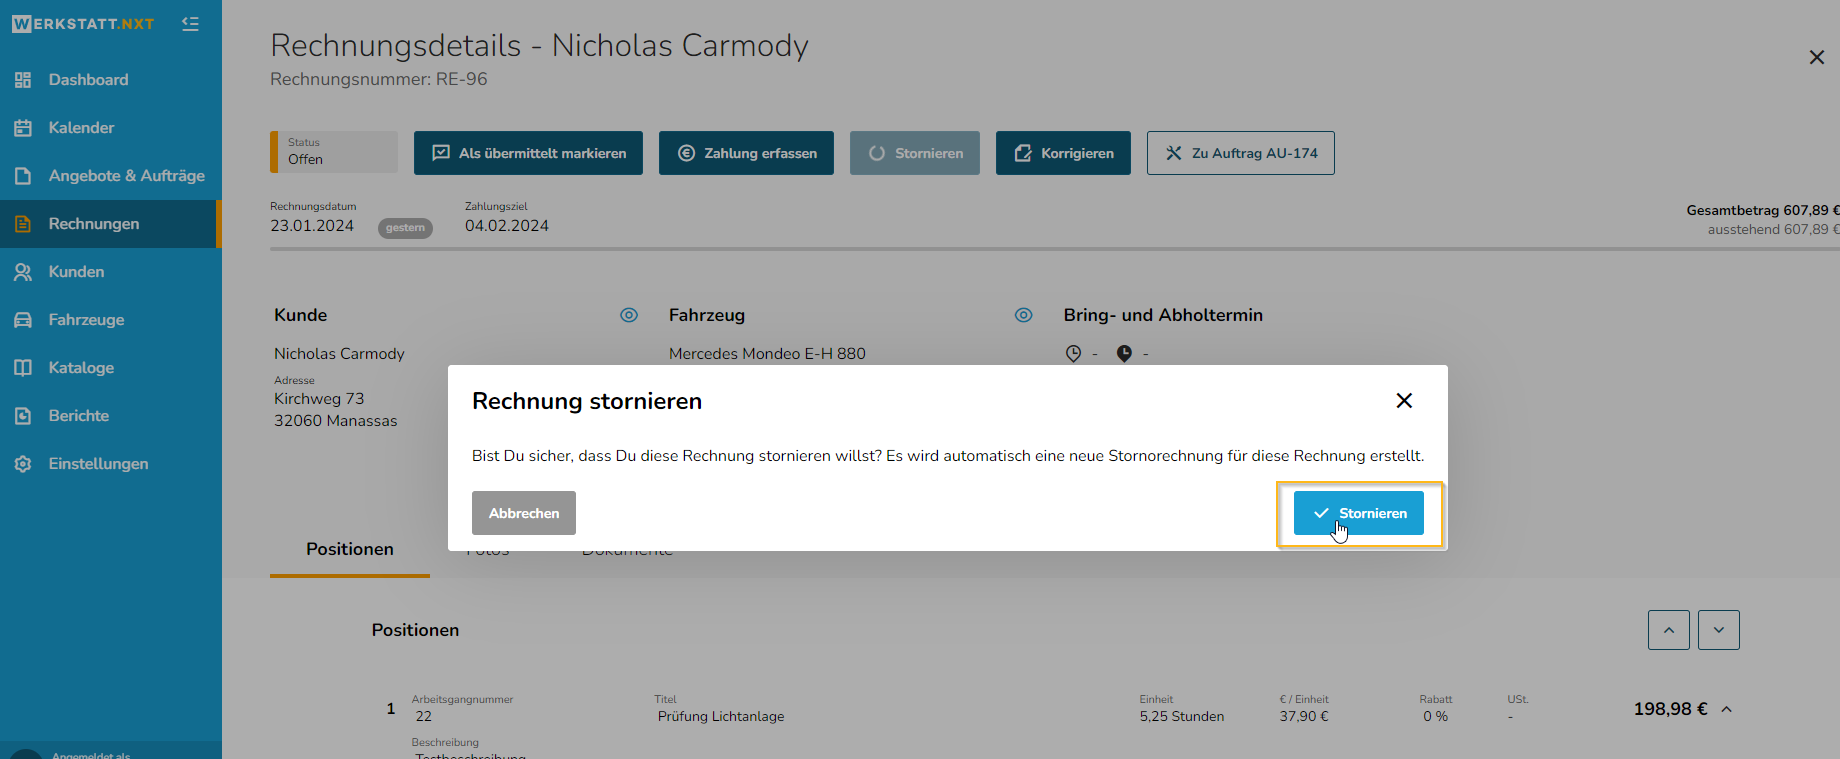Switch to the Positionen tab
This screenshot has width=1840, height=759.
[350, 550]
